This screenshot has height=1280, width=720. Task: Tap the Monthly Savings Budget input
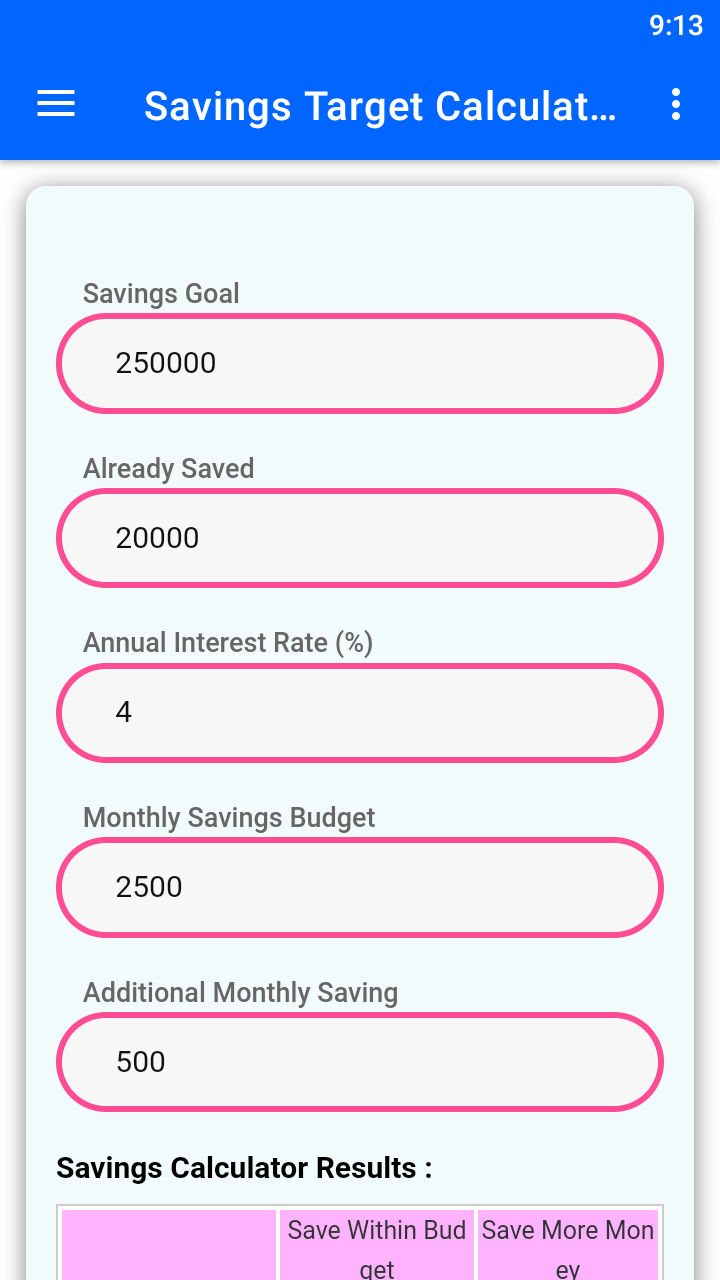click(x=359, y=887)
